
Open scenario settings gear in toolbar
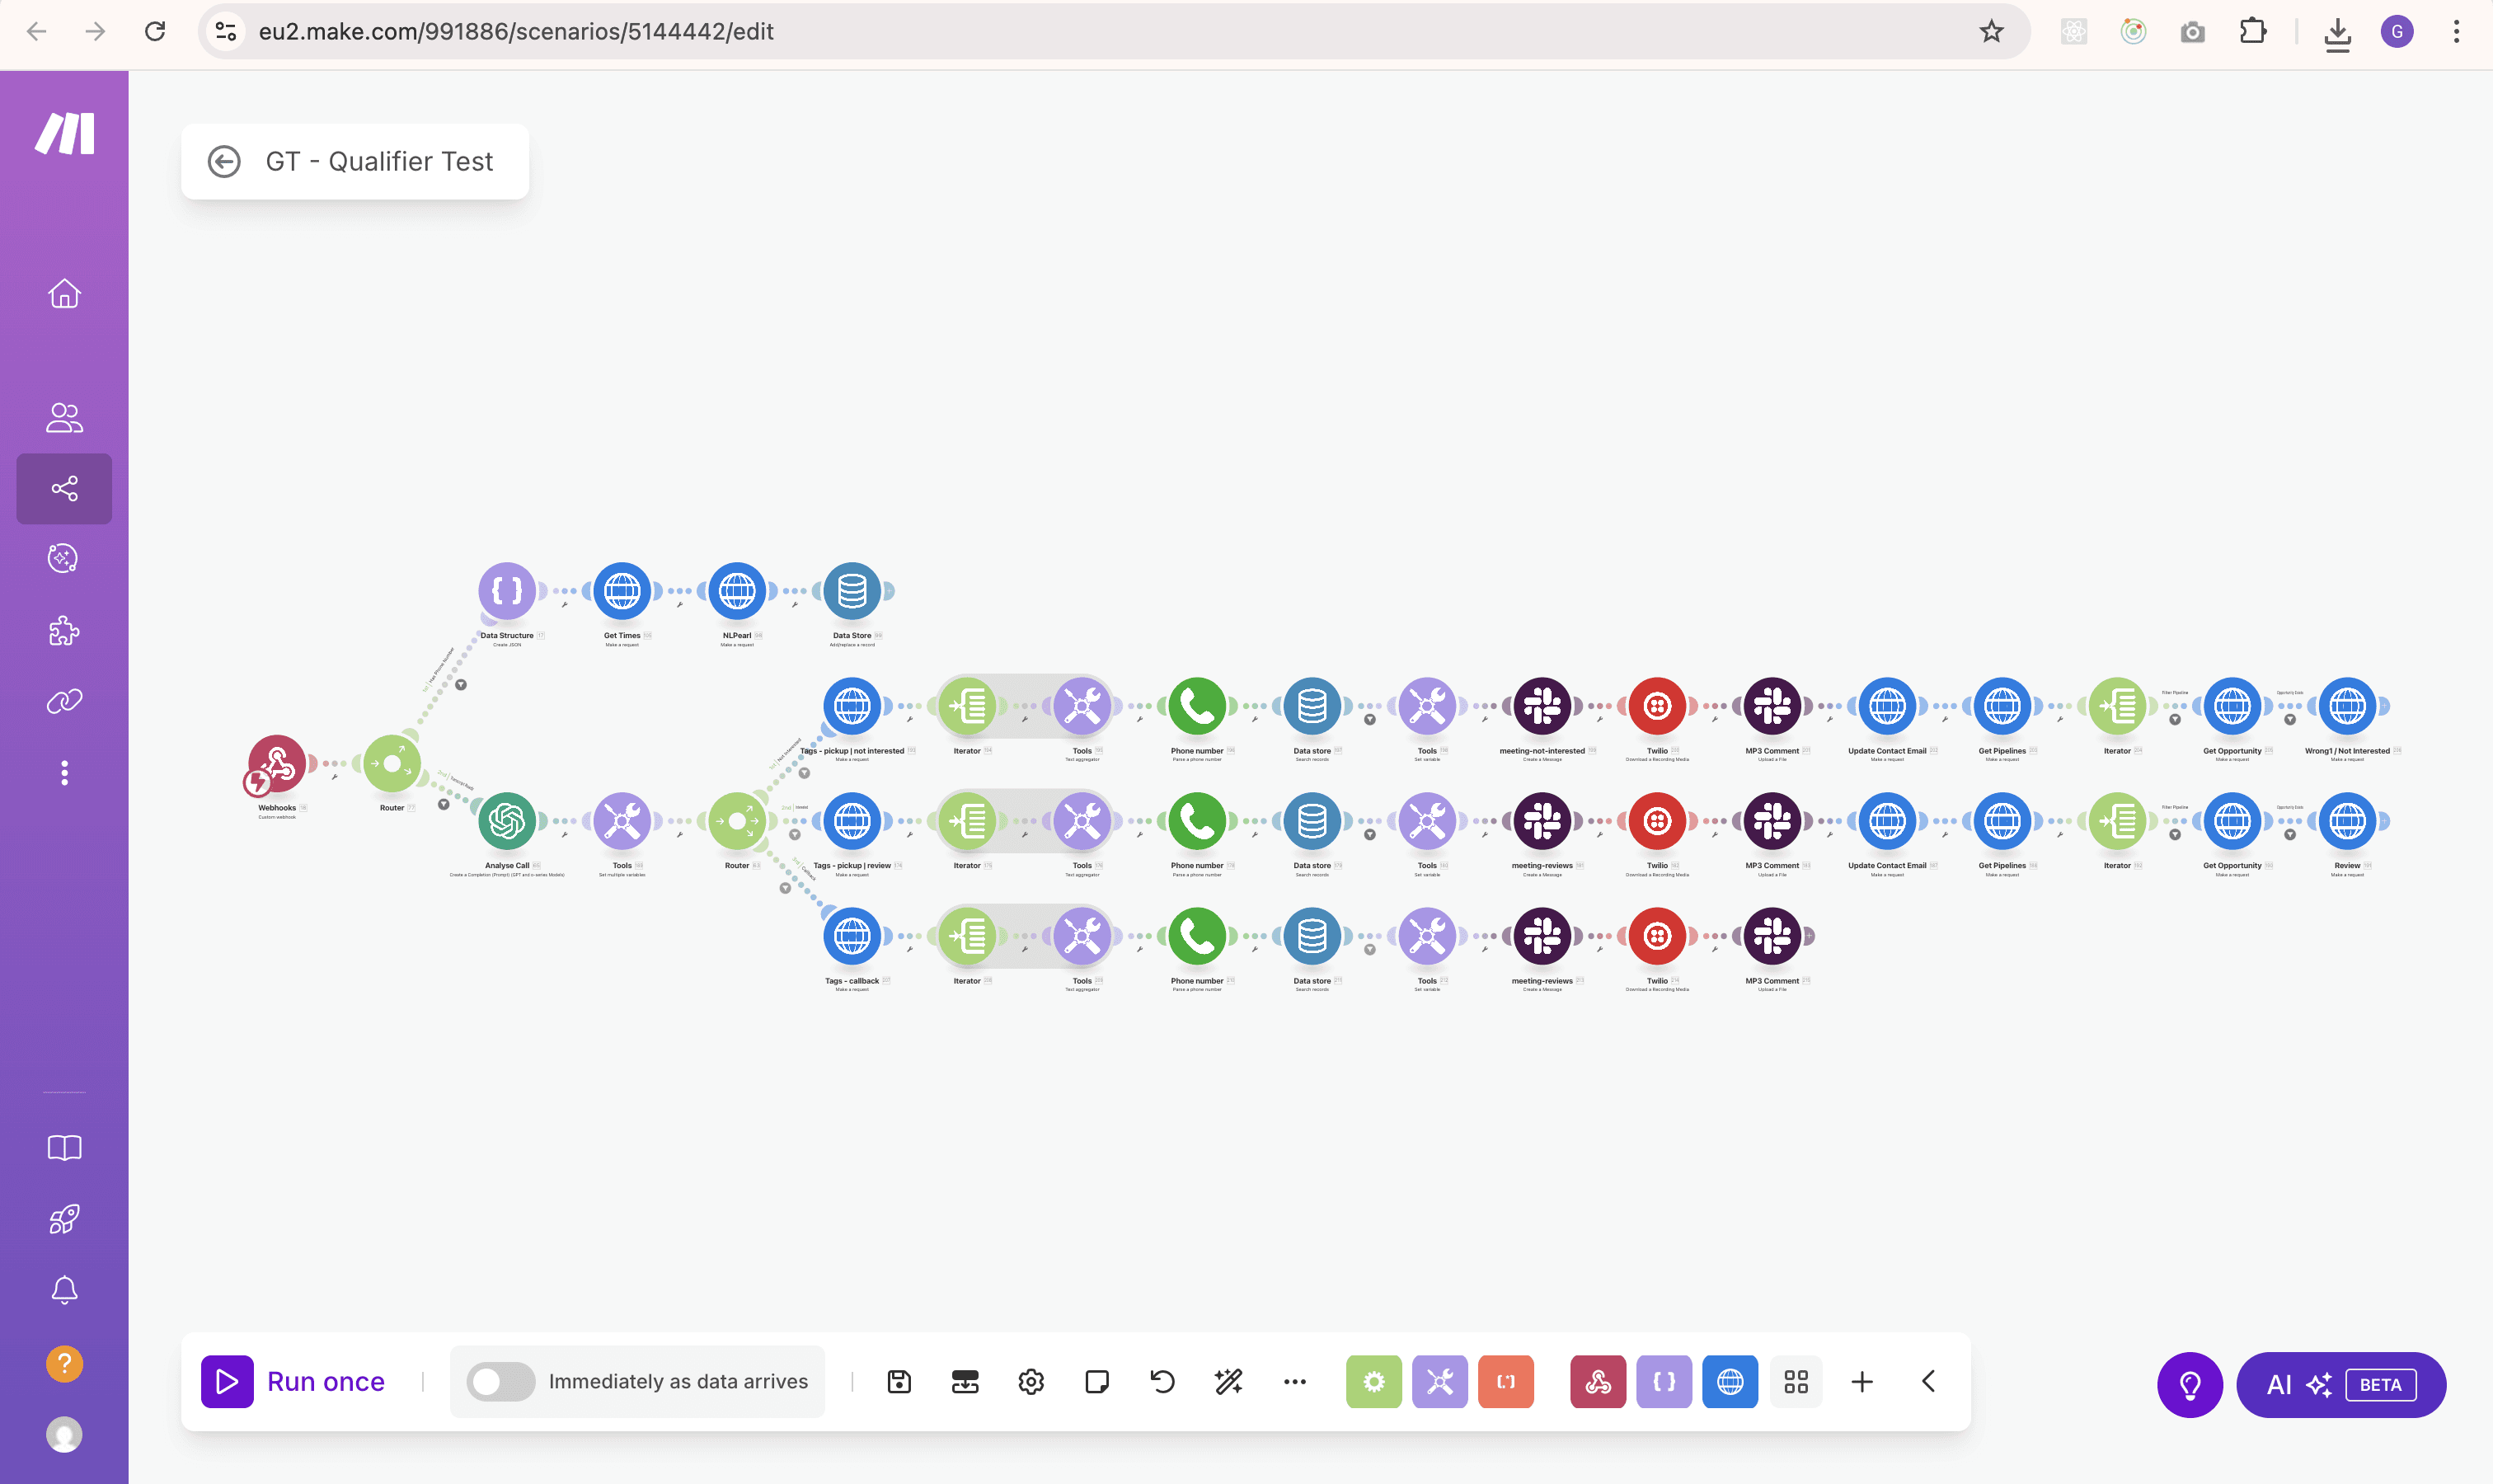coord(1030,1381)
